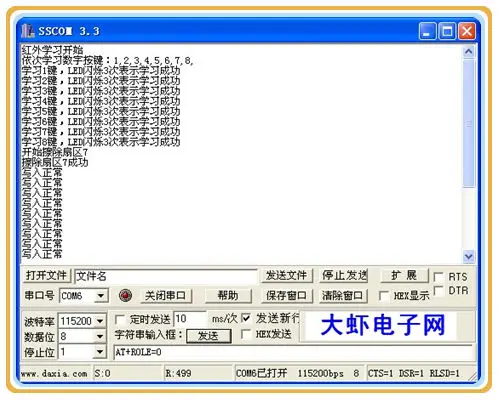Click www.daxia.com in the status bar

pos(55,374)
